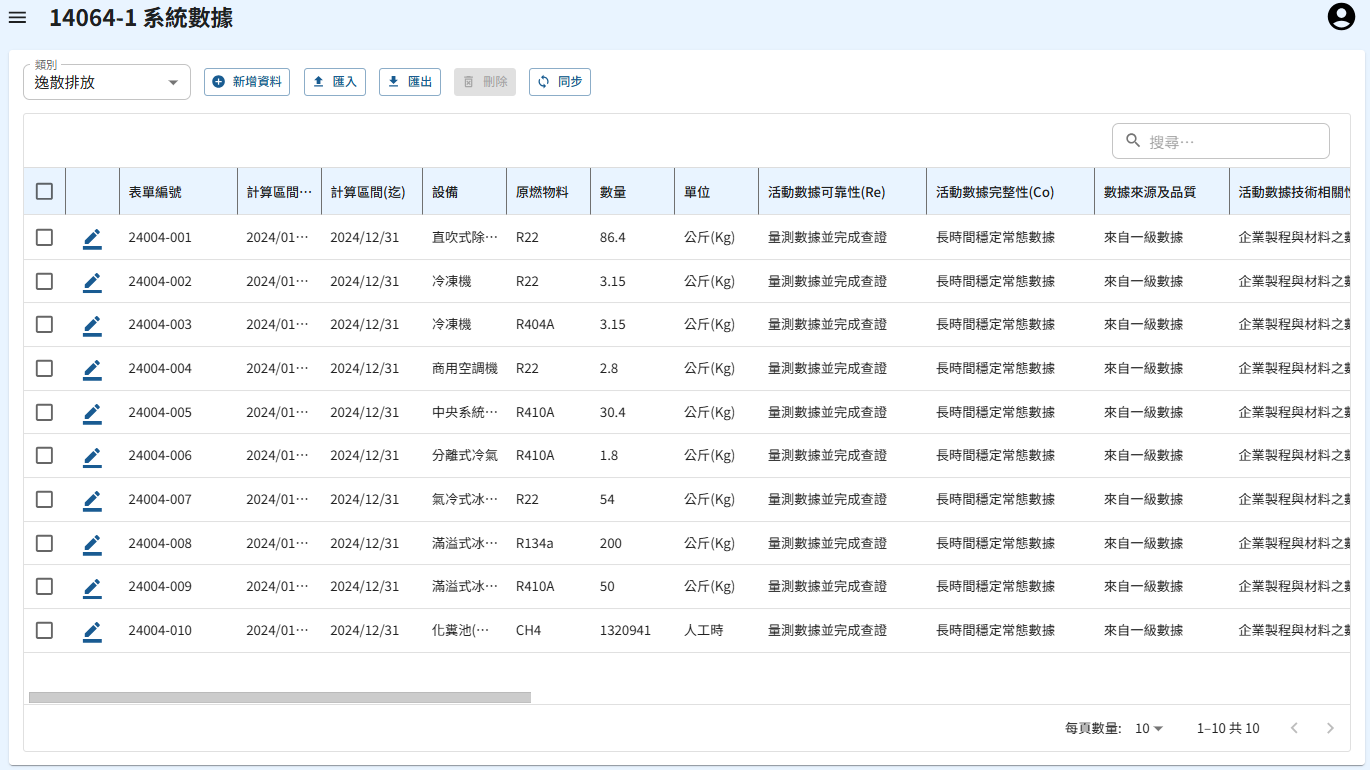Toggle the select-all header checkbox
Viewport: 1370px width, 770px height.
pyautogui.click(x=44, y=191)
